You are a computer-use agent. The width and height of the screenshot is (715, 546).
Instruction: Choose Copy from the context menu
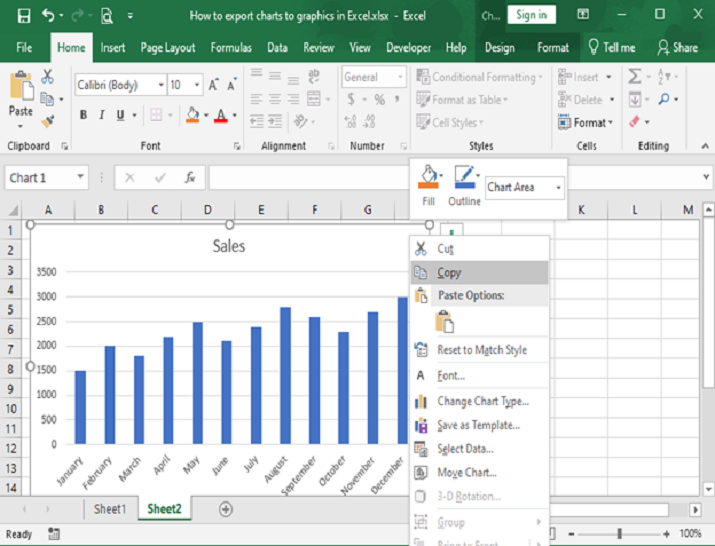(x=449, y=273)
